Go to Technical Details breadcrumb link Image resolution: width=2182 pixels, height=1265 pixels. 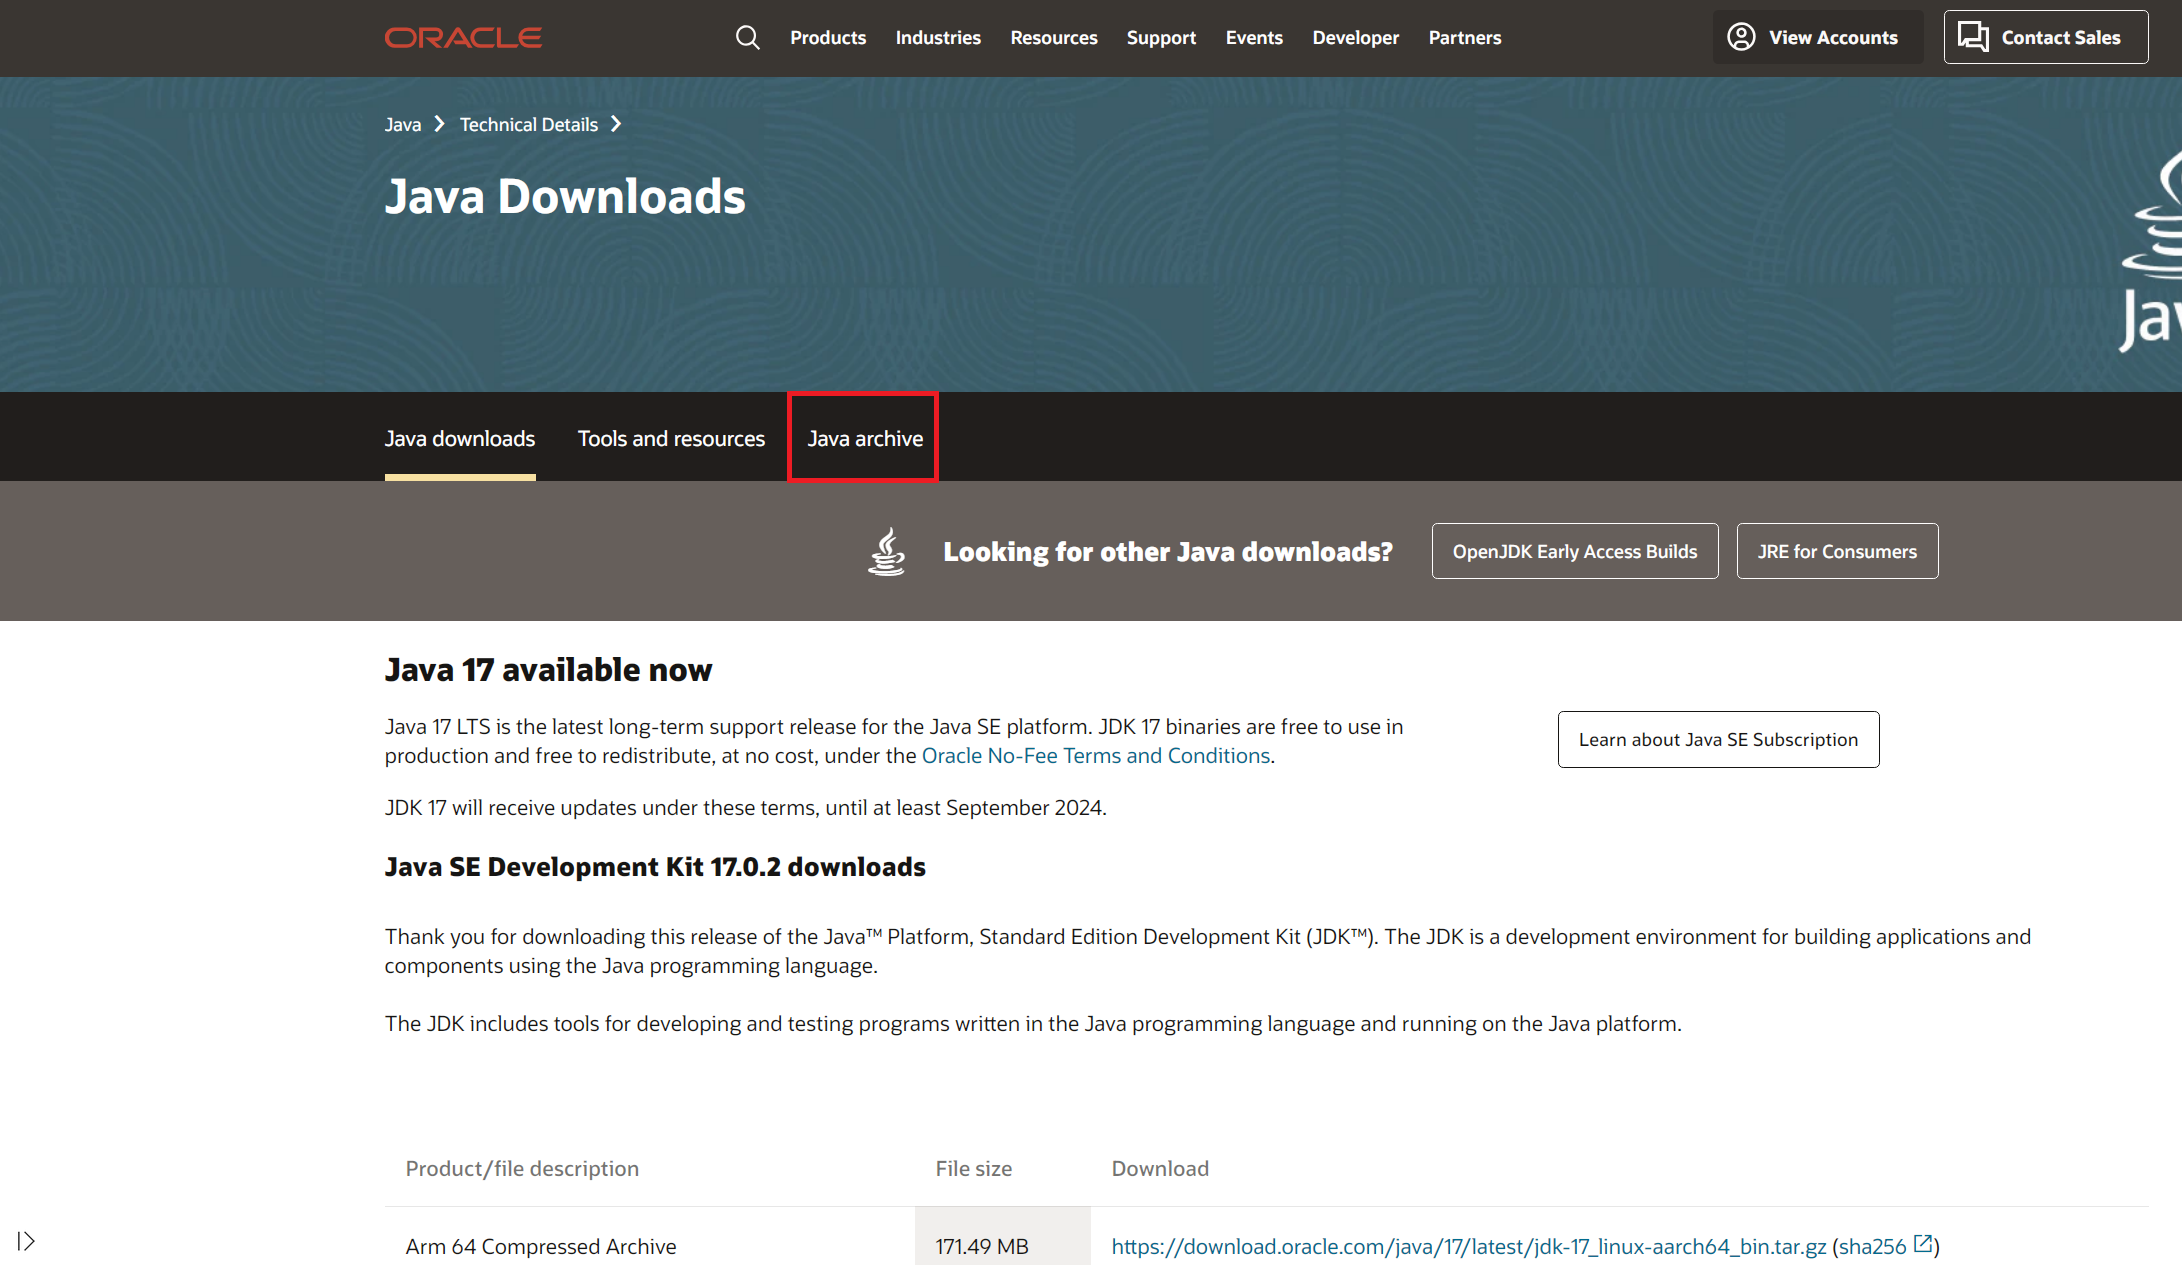click(x=529, y=125)
